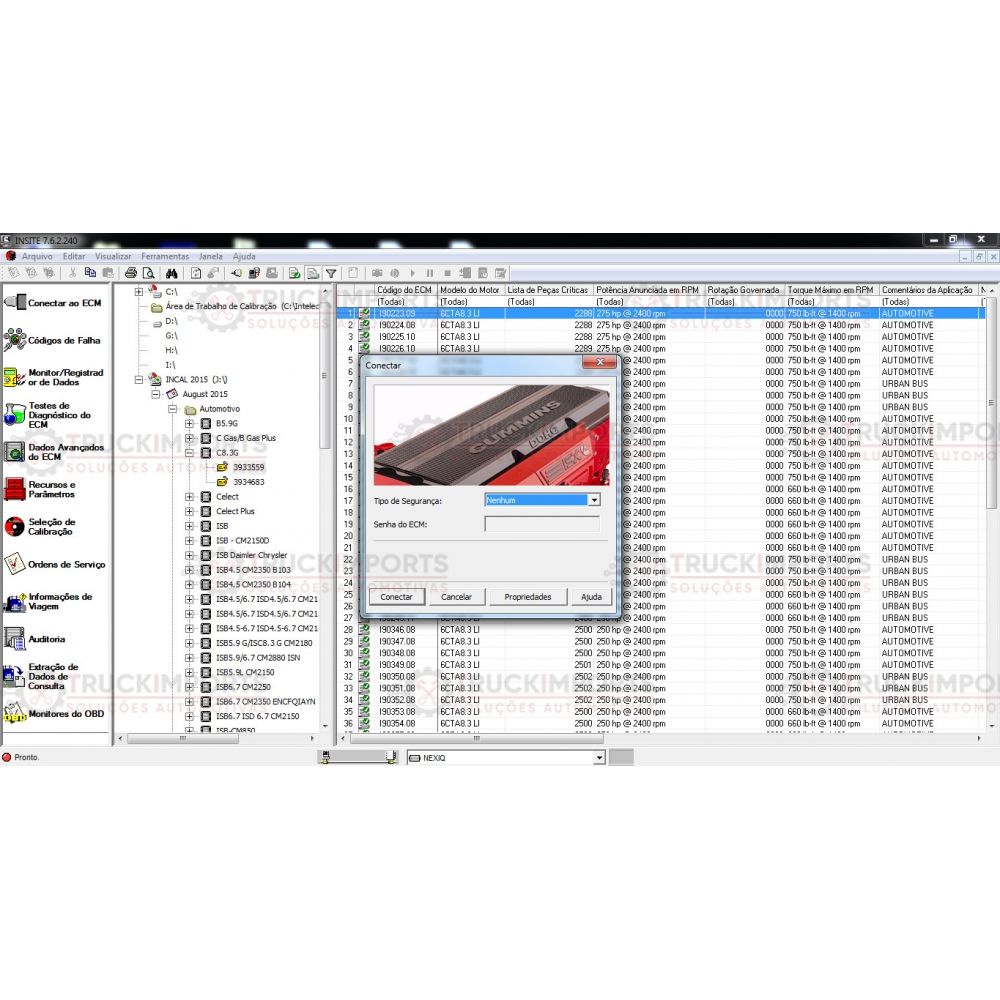Toggle the filter funnel toolbar button
The image size is (1000, 1000).
[x=331, y=273]
